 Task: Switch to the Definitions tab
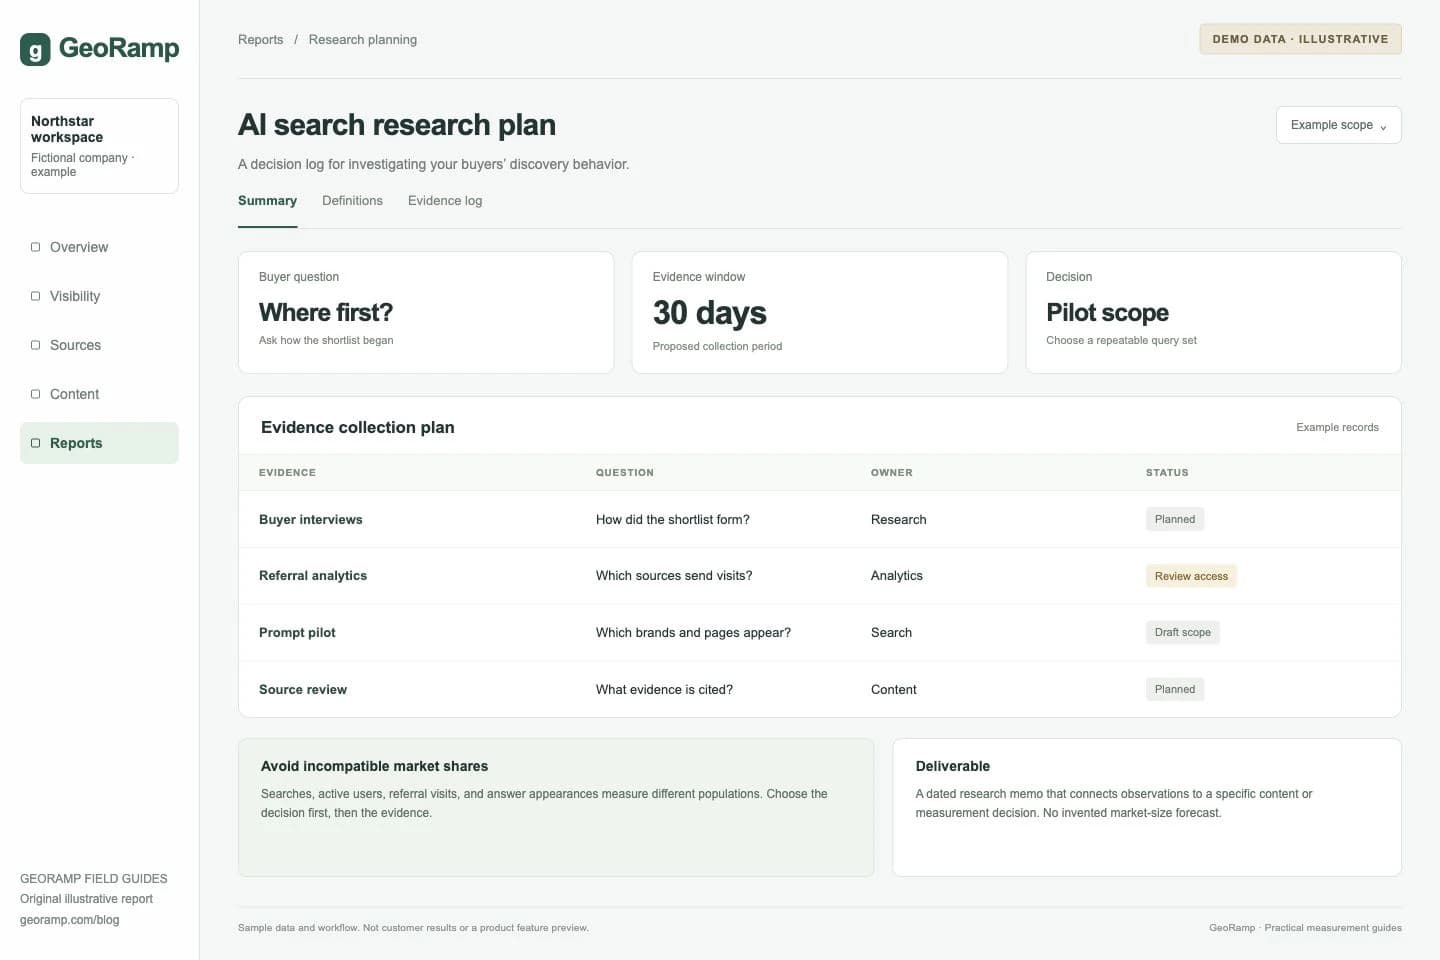(x=352, y=201)
